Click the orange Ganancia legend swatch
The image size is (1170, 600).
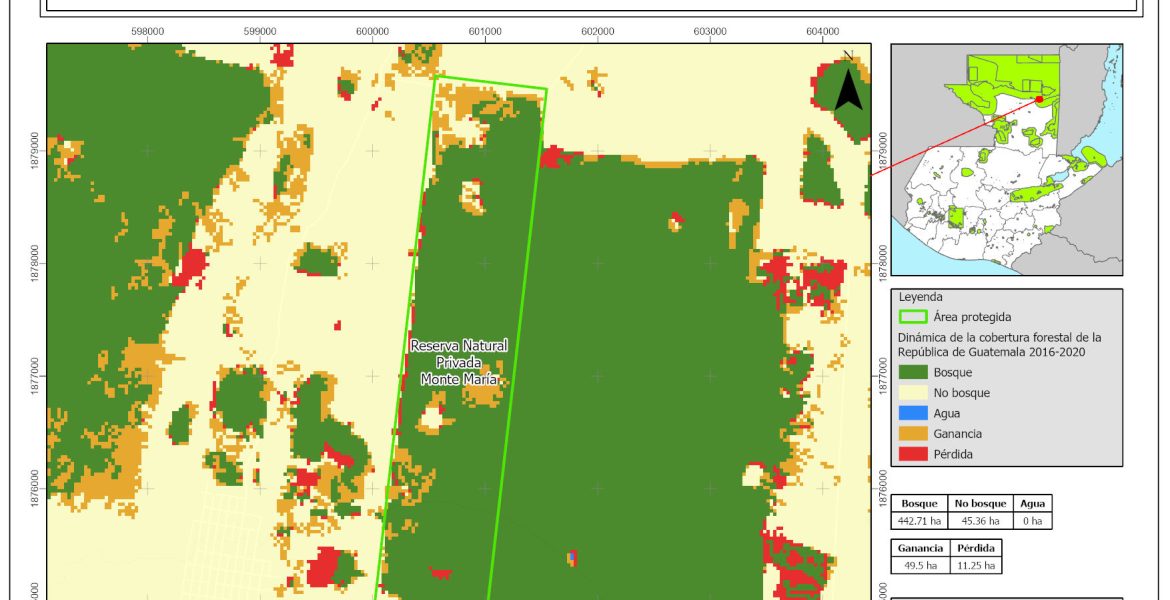(x=914, y=434)
